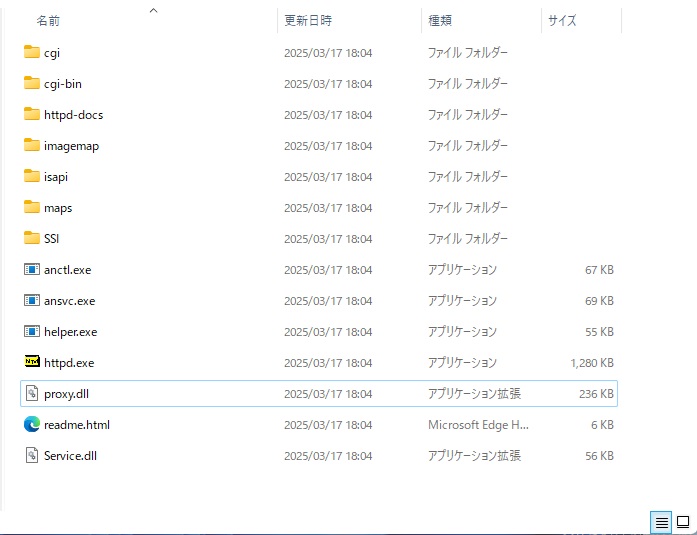
Task: Select the cgi folder name
Action: click(x=52, y=53)
